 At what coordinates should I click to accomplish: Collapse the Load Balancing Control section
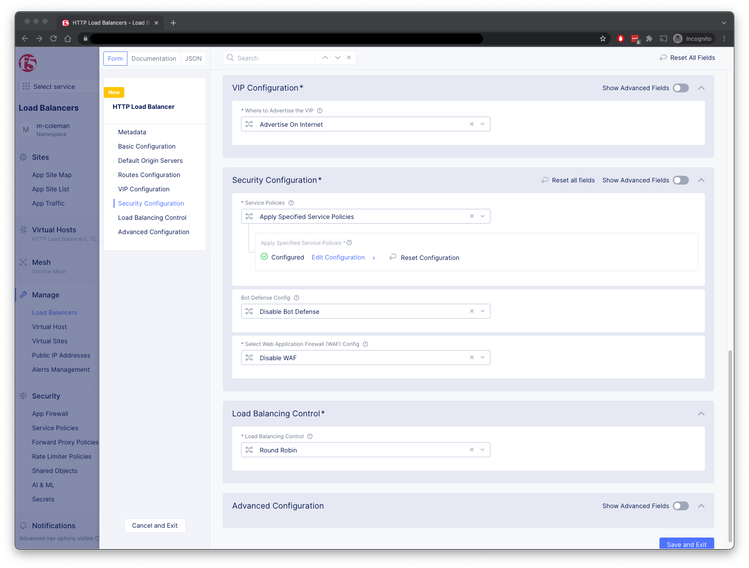pyautogui.click(x=701, y=414)
